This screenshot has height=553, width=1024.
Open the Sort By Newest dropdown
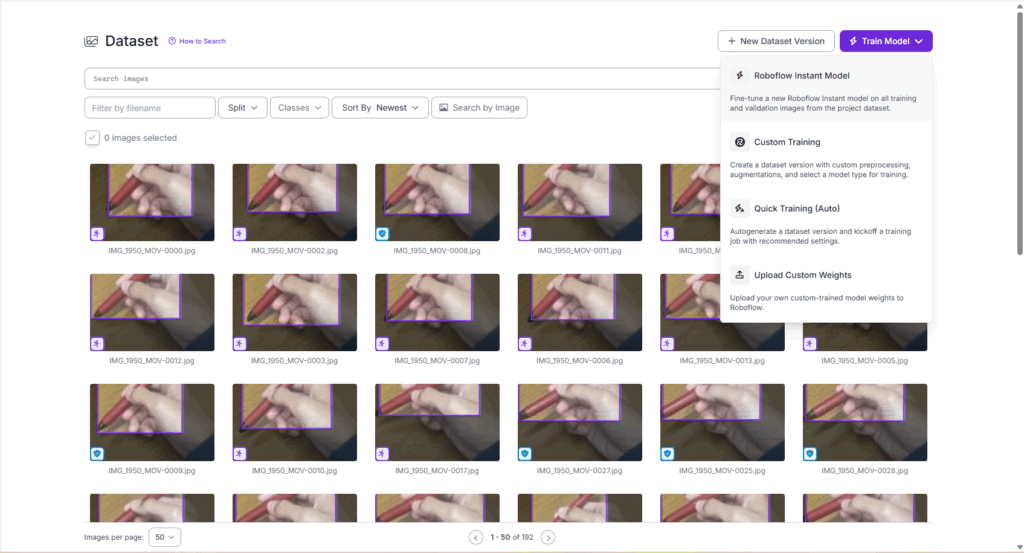(x=379, y=108)
